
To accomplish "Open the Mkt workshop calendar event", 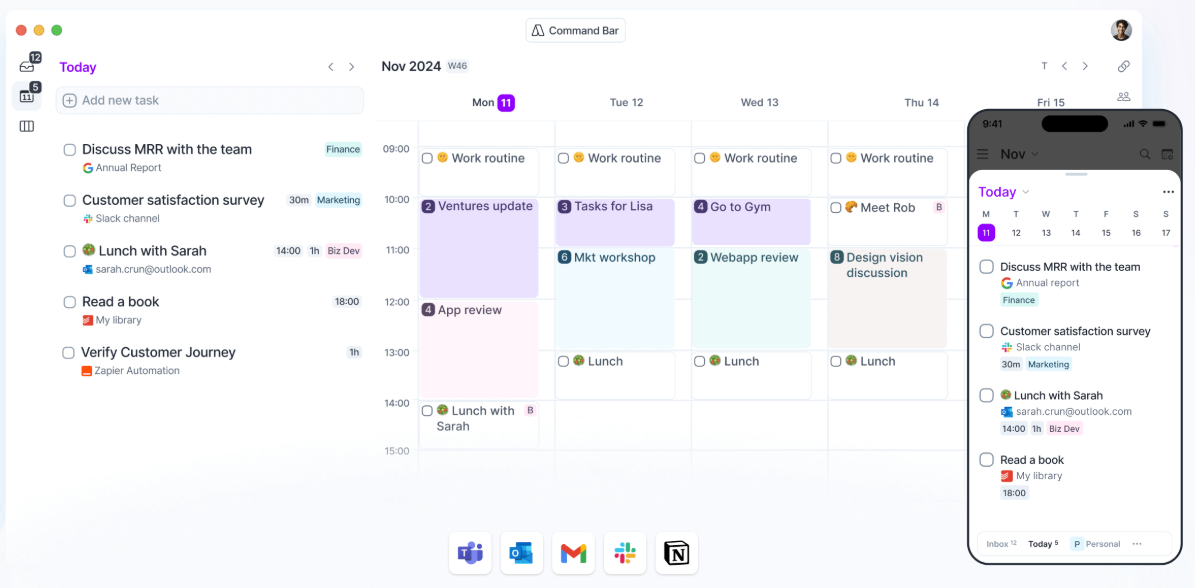I will click(x=615, y=298).
